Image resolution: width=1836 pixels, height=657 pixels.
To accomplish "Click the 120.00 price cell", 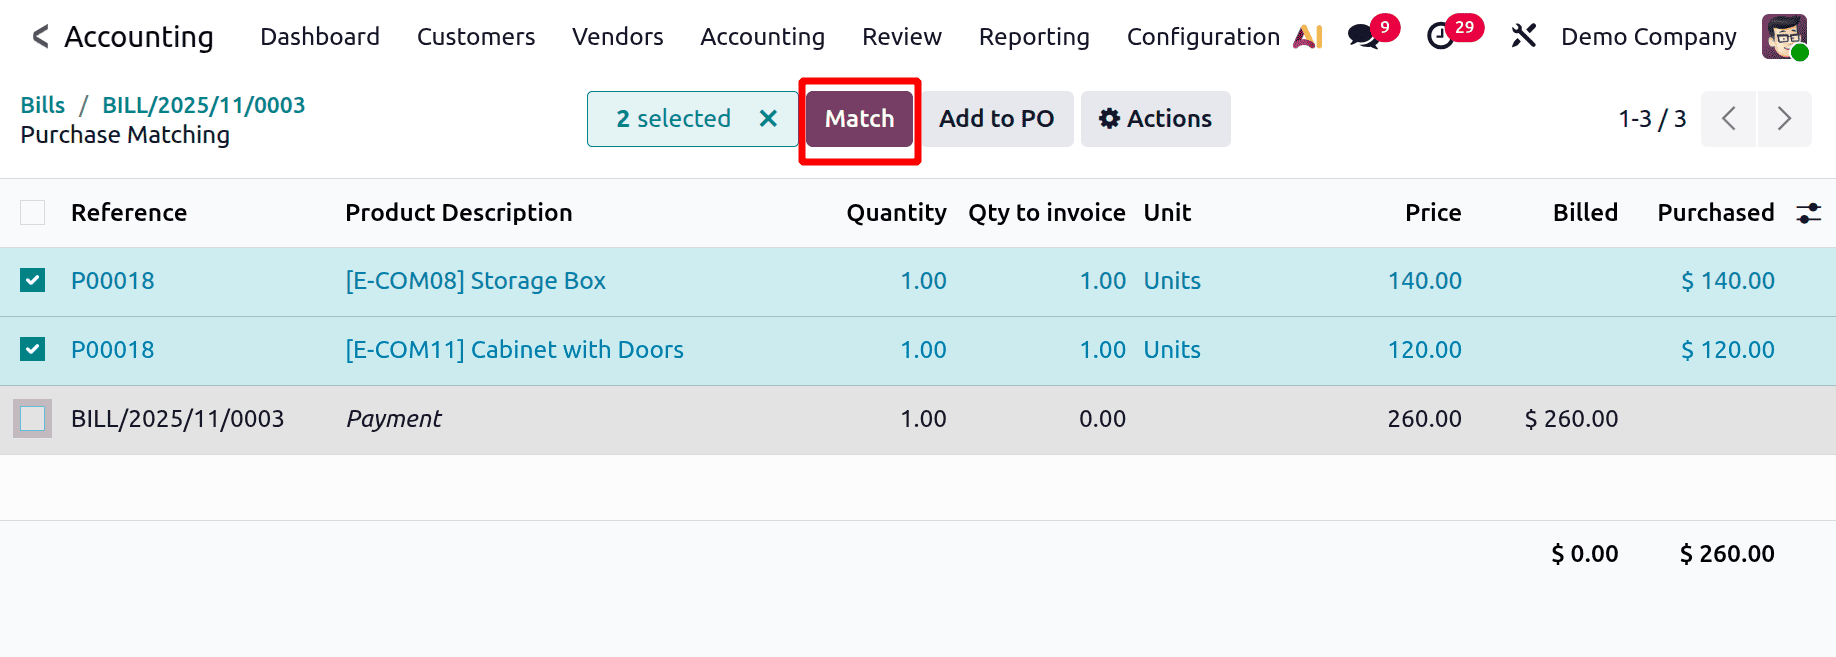I will (x=1425, y=350).
